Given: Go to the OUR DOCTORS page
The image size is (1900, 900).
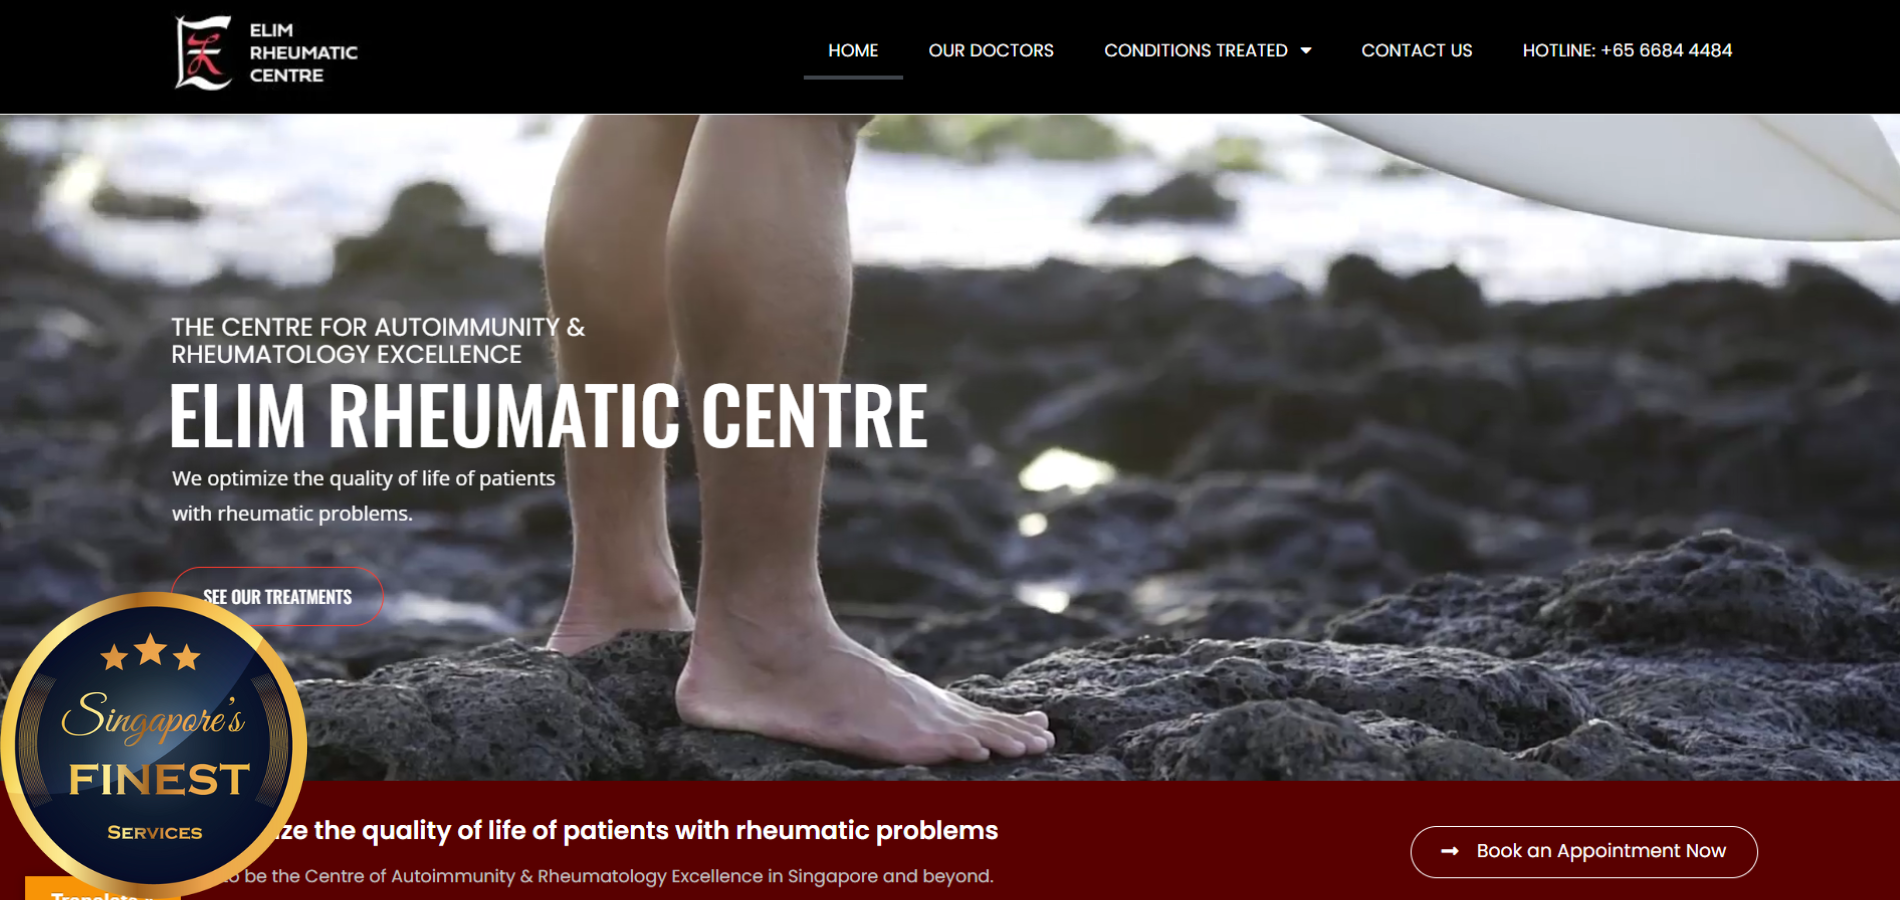Looking at the screenshot, I should (991, 50).
